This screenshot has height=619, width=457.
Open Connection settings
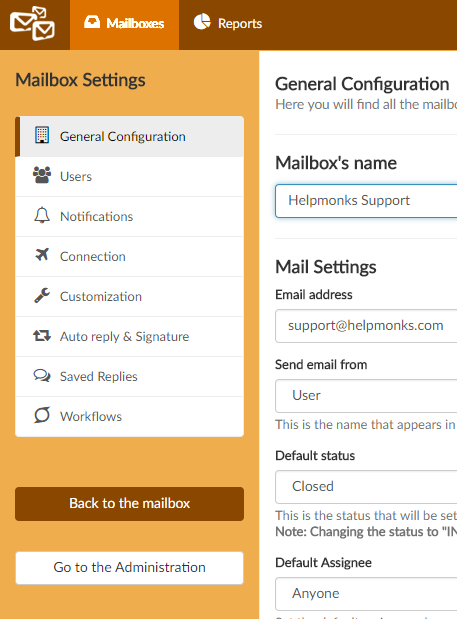(x=129, y=257)
